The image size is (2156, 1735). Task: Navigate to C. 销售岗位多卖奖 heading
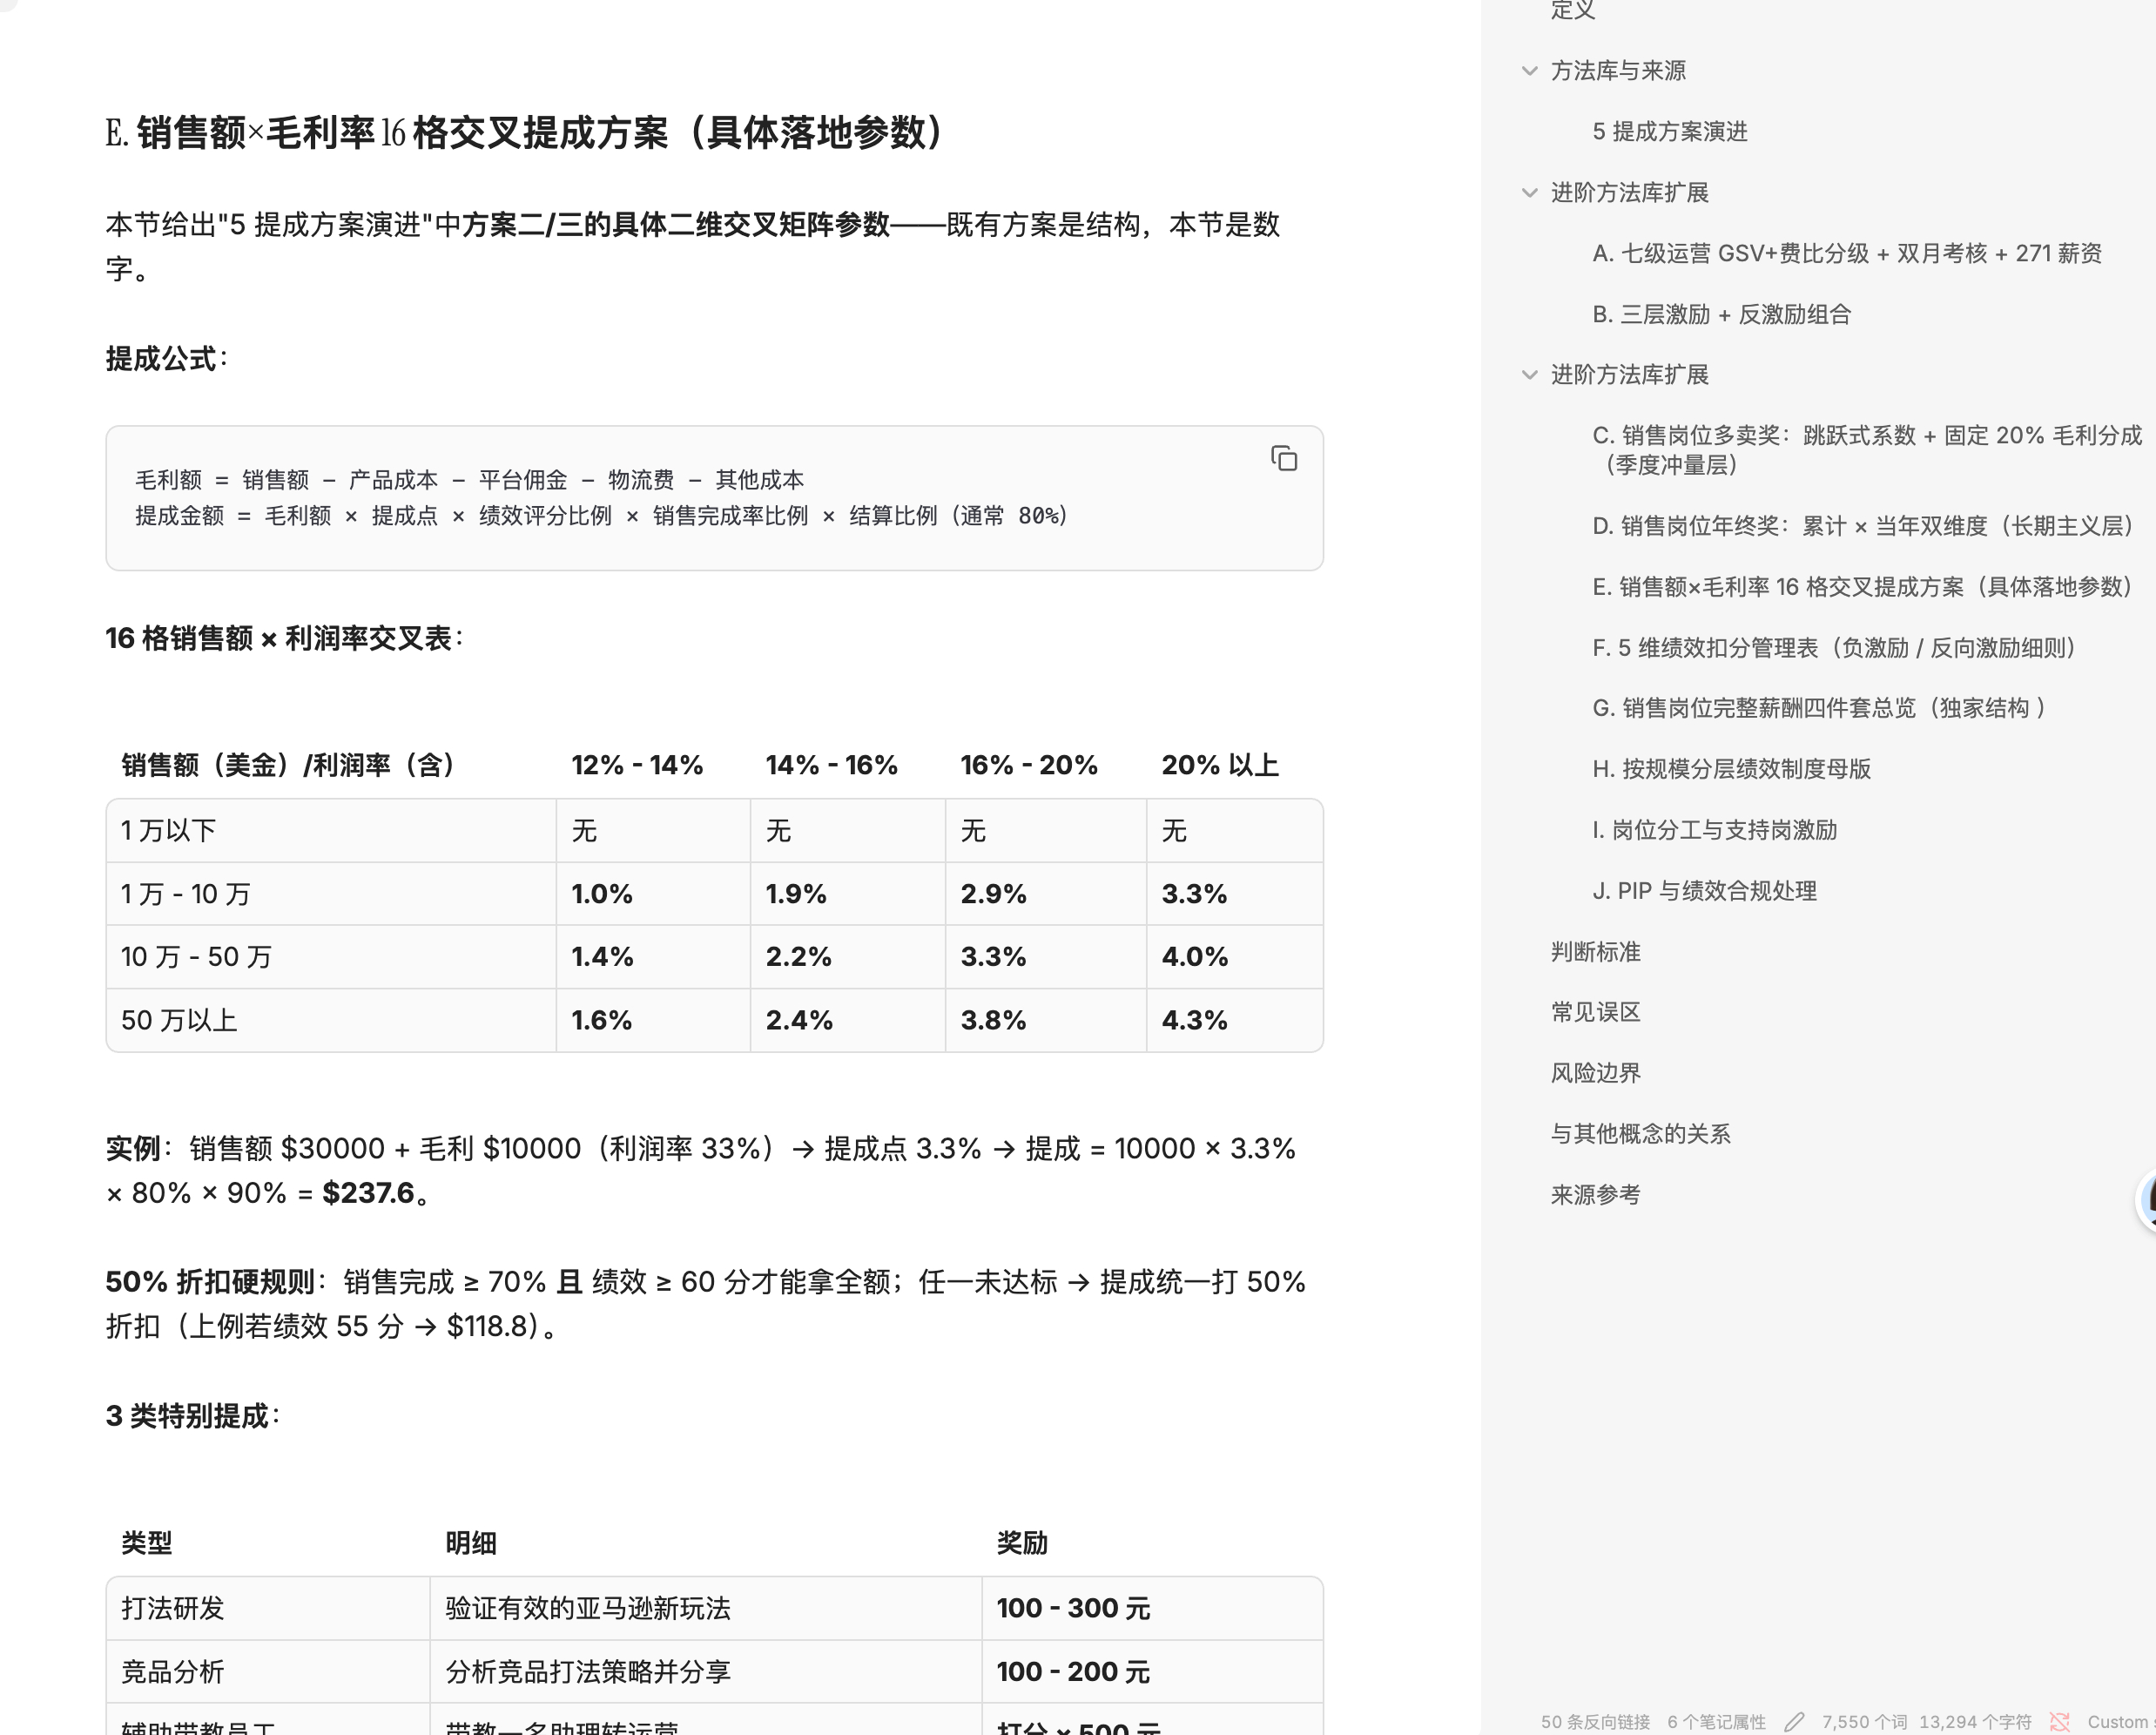[1866, 450]
